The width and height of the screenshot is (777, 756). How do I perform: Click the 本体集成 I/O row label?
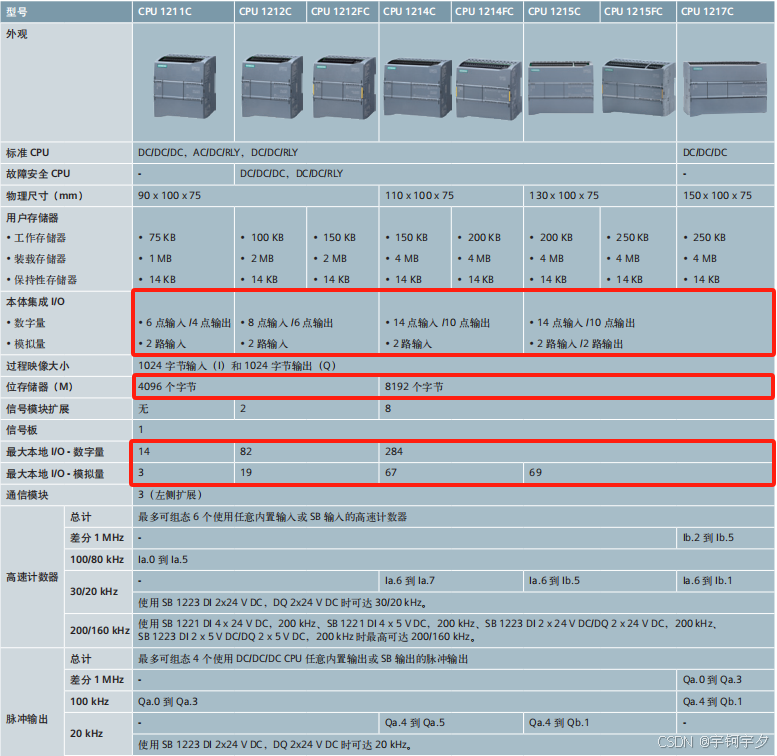point(35,302)
